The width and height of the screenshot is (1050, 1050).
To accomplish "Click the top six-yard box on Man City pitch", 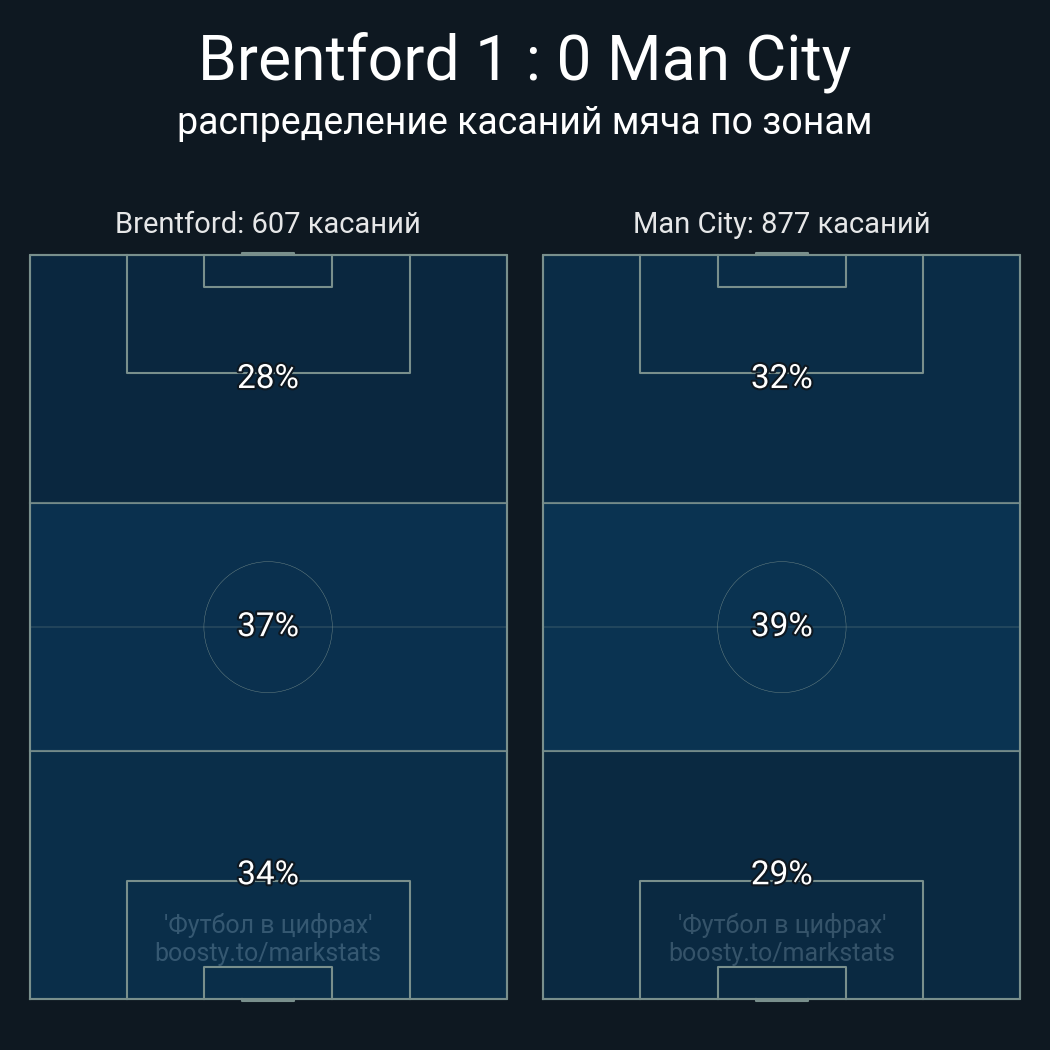I will [x=781, y=271].
